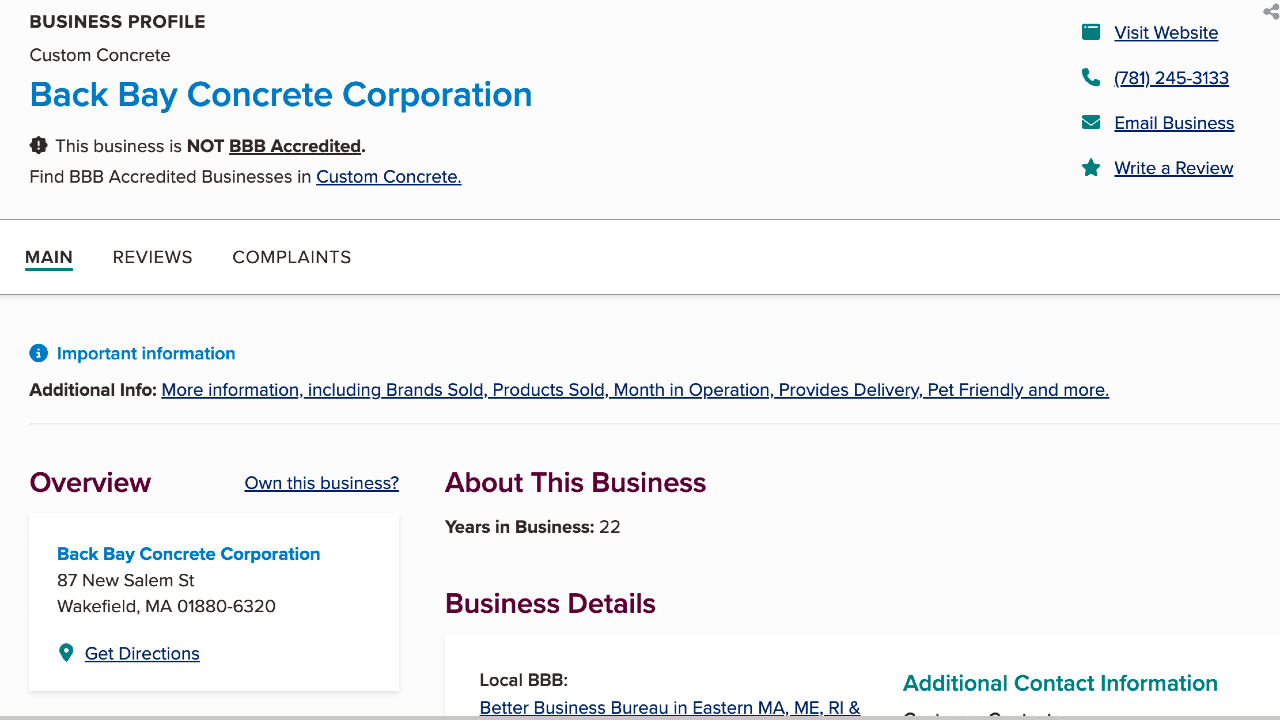This screenshot has width=1280, height=720.
Task: Click the Important information info icon
Action: (x=38, y=353)
